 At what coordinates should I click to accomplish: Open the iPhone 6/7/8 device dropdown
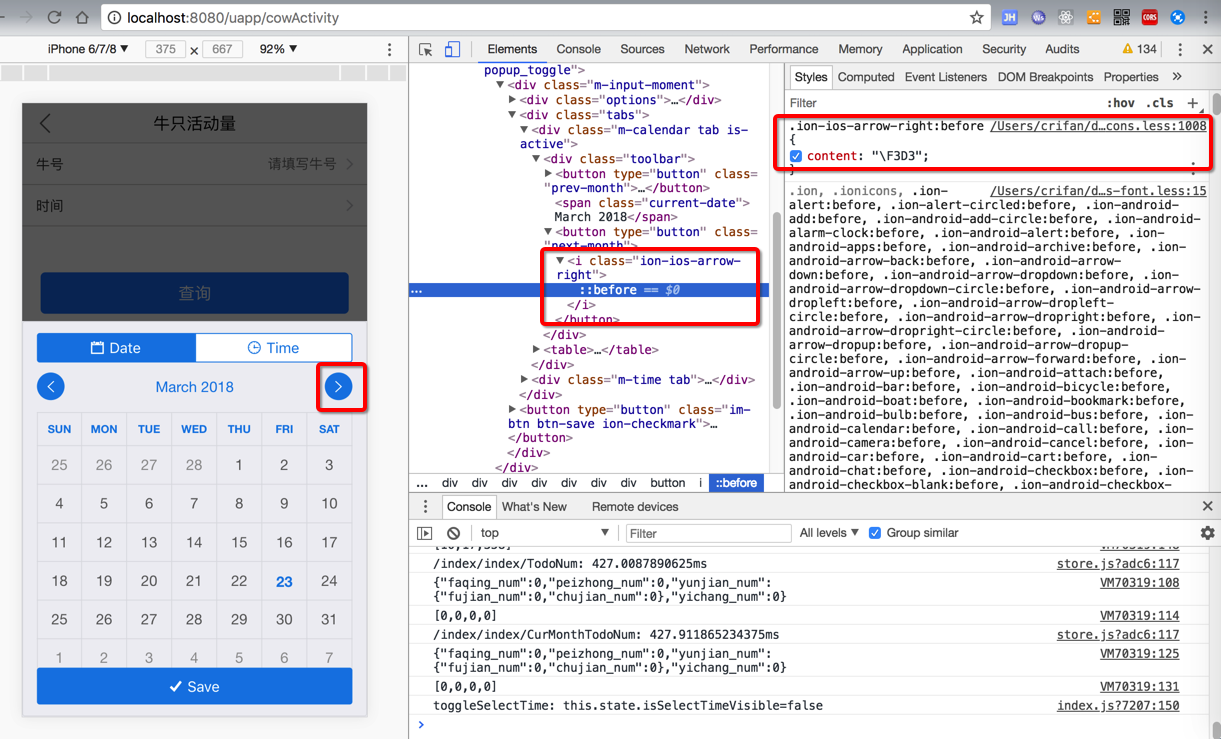[88, 49]
